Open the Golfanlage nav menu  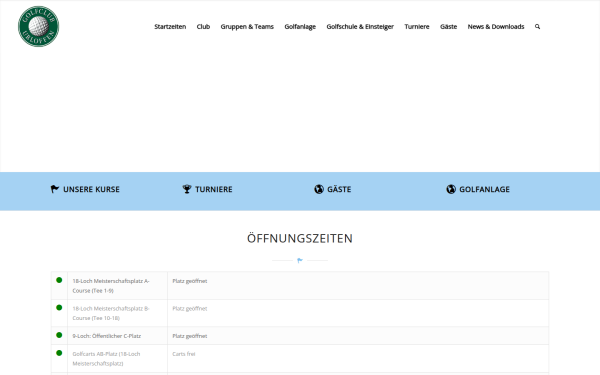tap(300, 26)
